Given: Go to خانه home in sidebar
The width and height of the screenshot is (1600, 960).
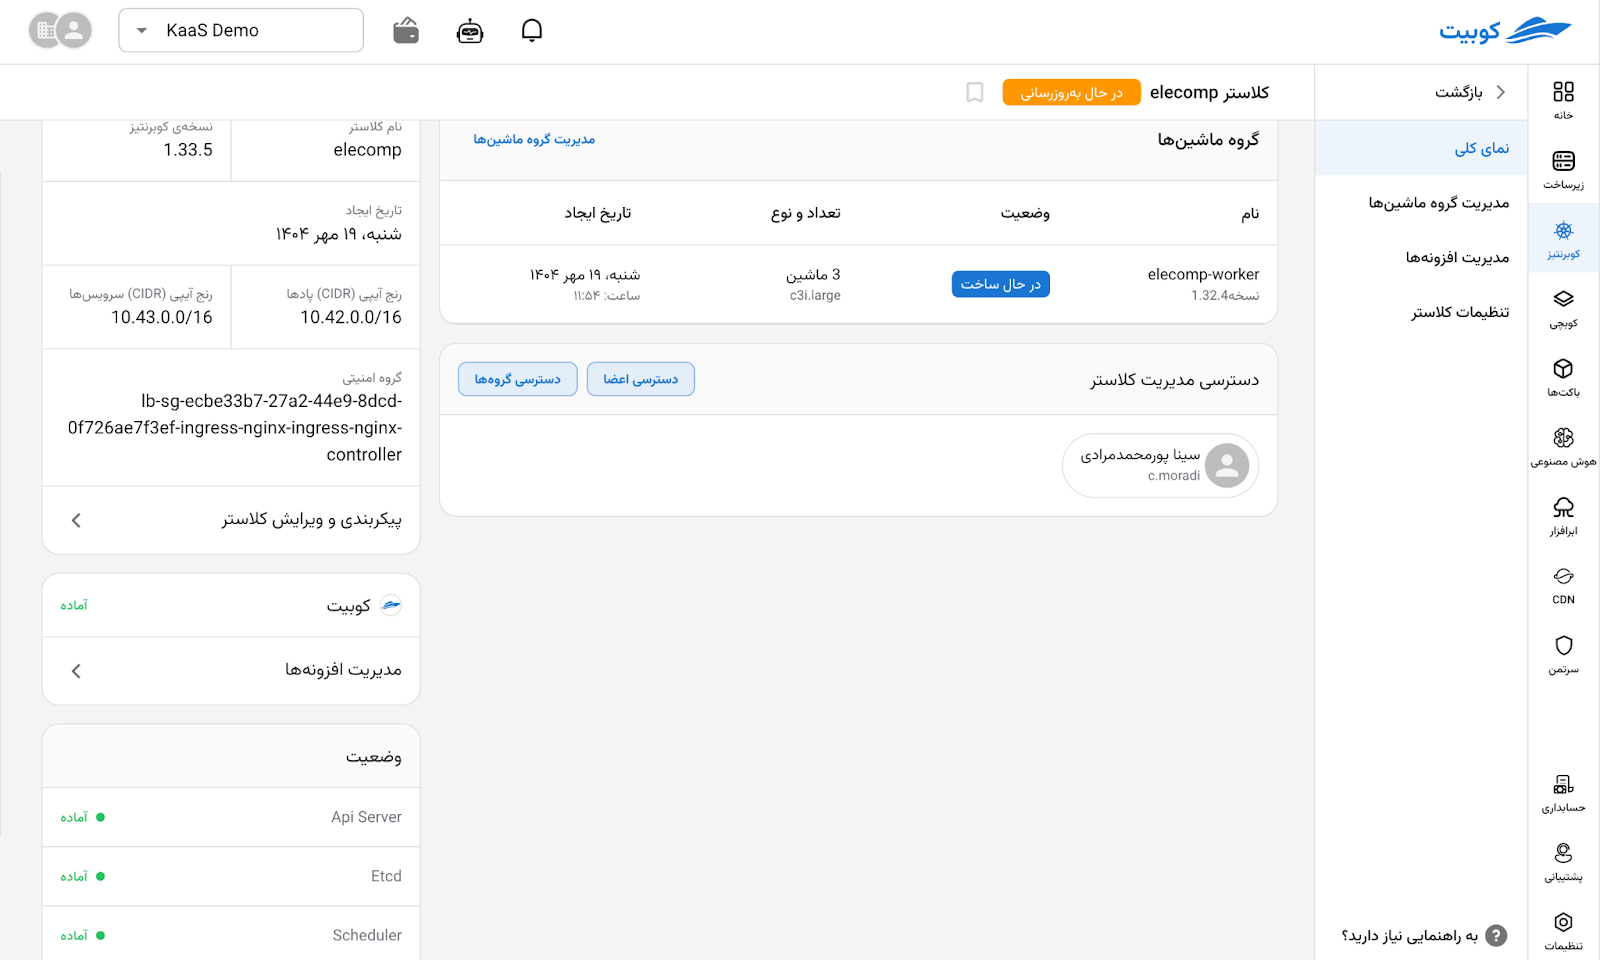Looking at the screenshot, I should 1563,100.
